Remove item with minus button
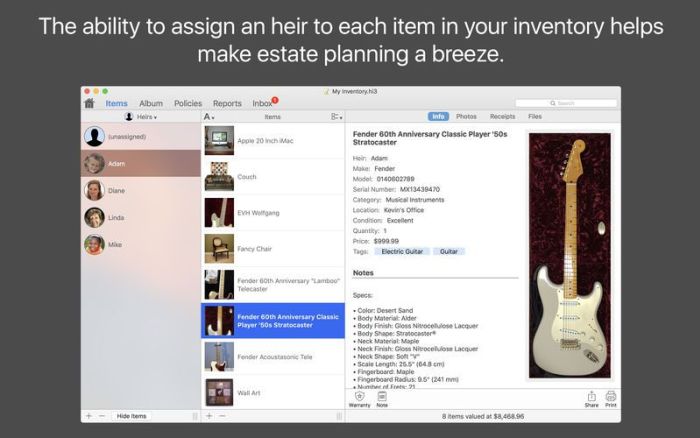This screenshot has width=700, height=438. click(x=222, y=416)
